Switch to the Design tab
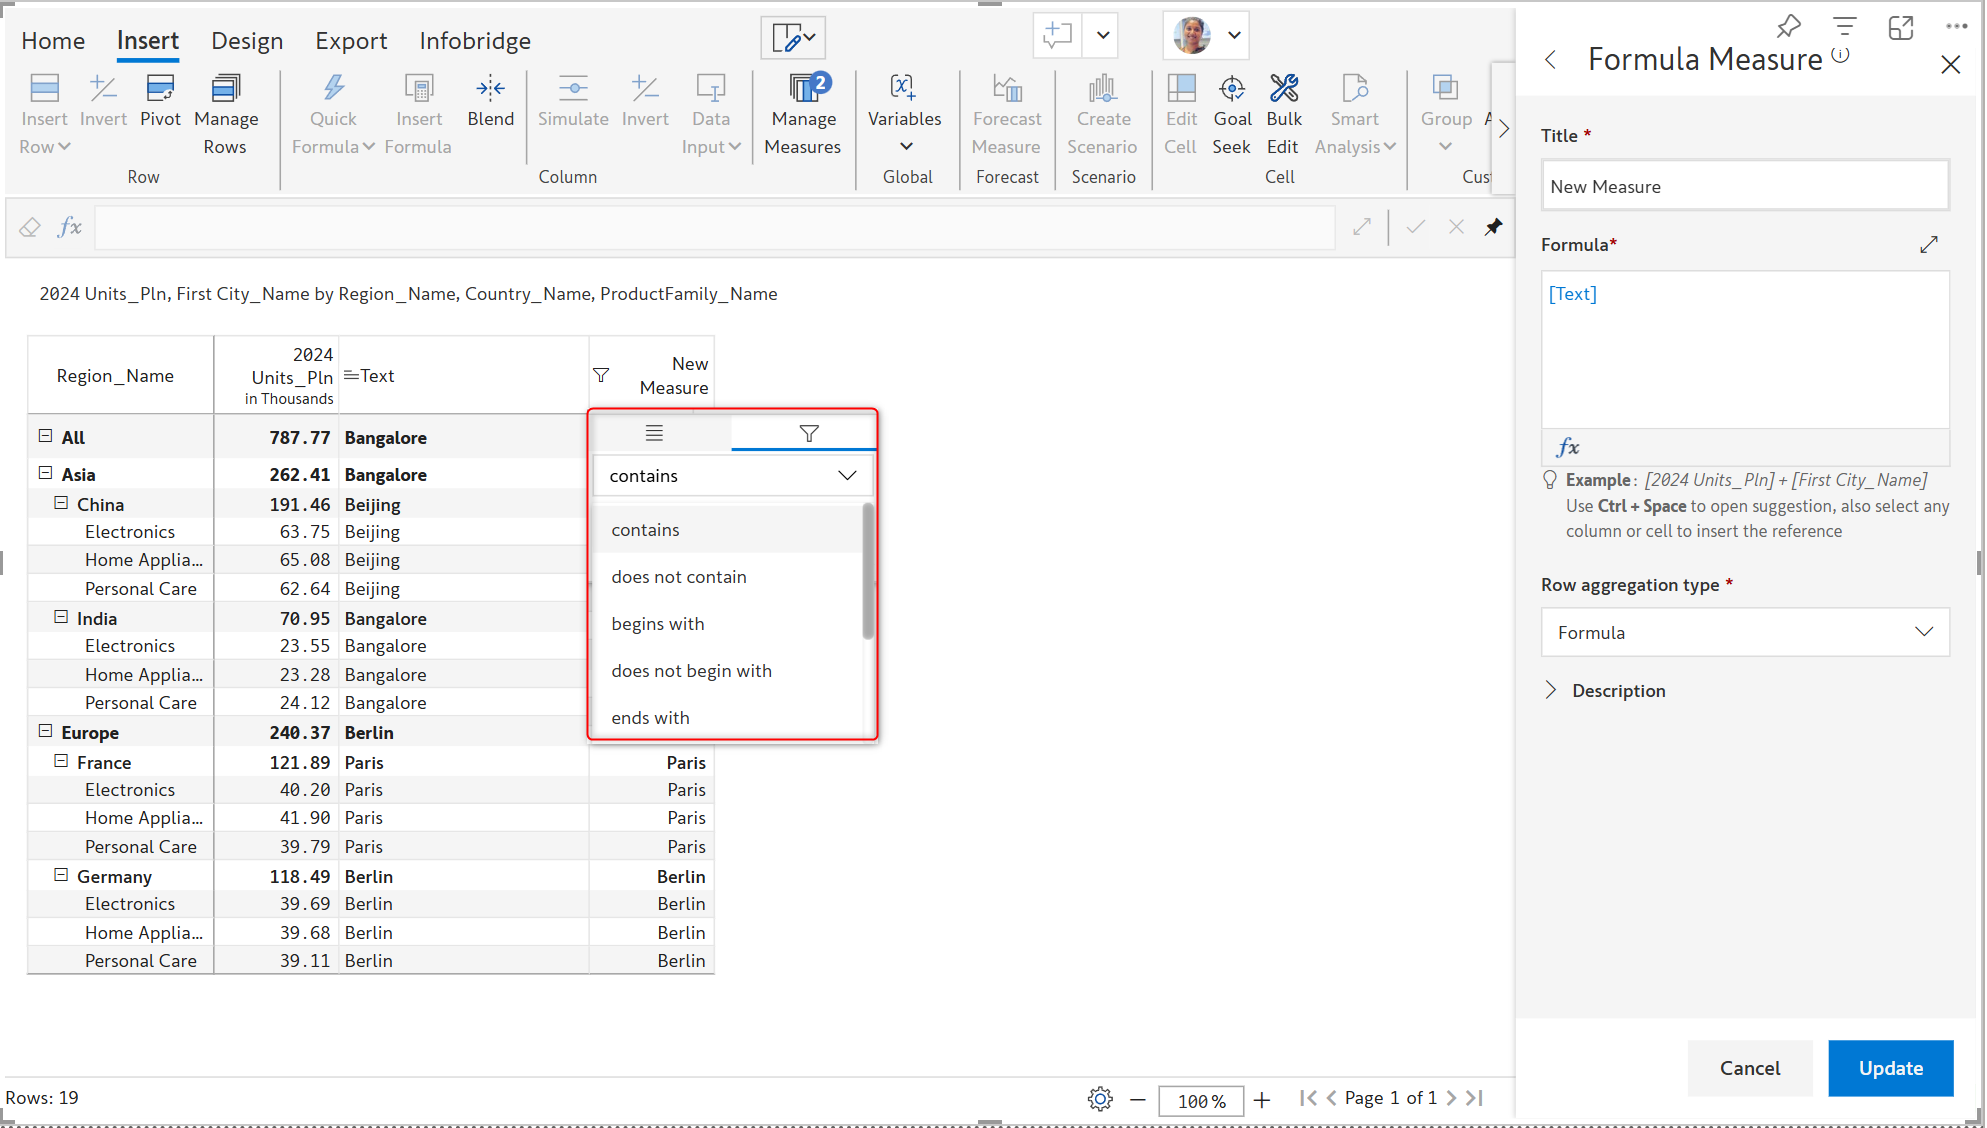Viewport: 1987px width, 1128px height. point(247,41)
